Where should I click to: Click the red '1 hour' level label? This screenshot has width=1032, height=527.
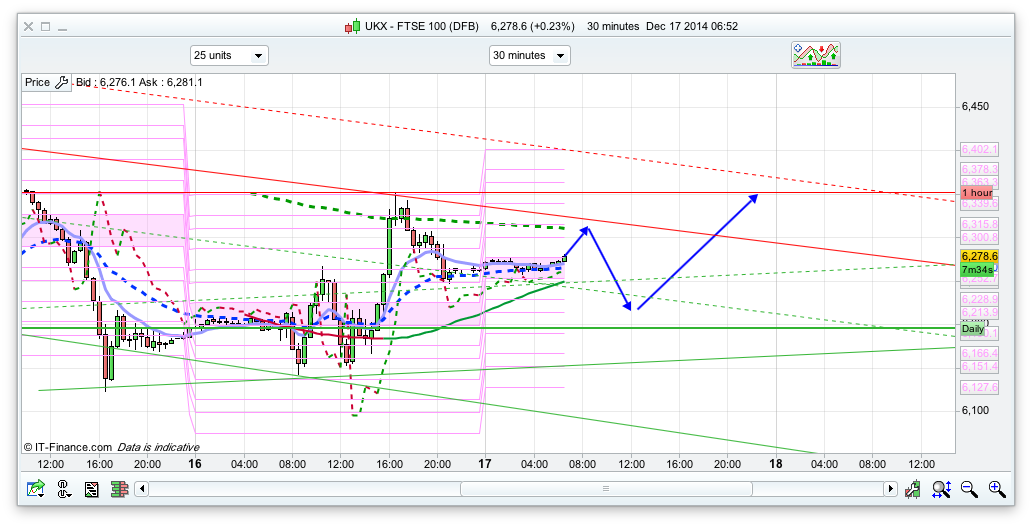pos(976,192)
